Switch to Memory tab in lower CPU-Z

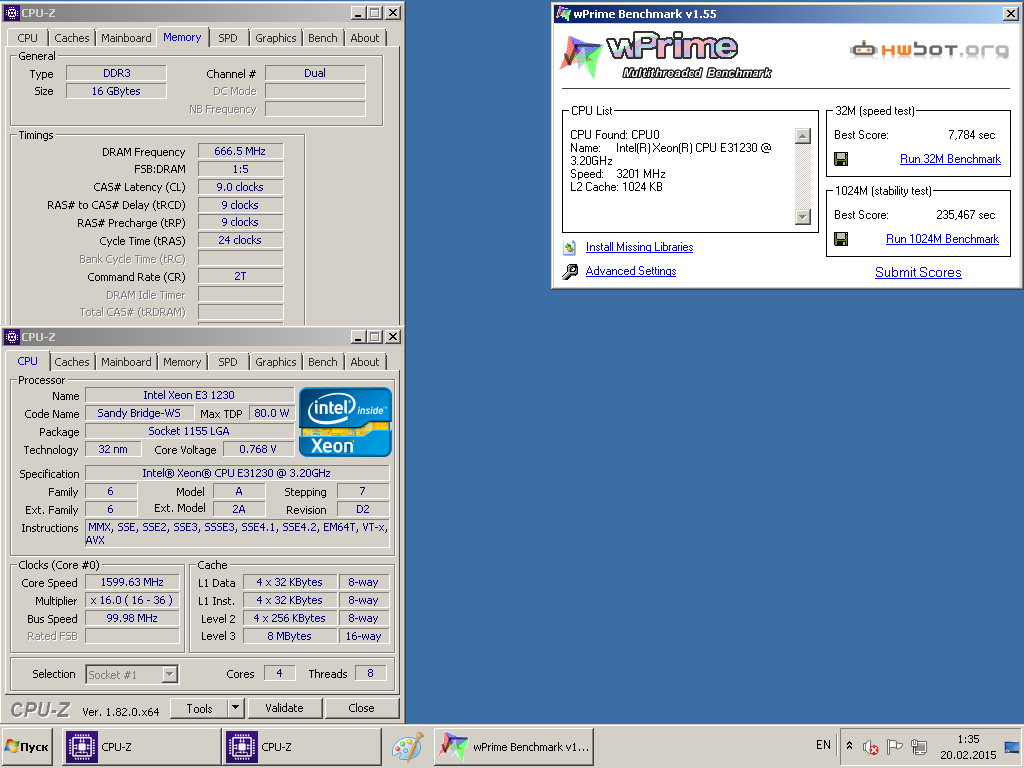182,362
